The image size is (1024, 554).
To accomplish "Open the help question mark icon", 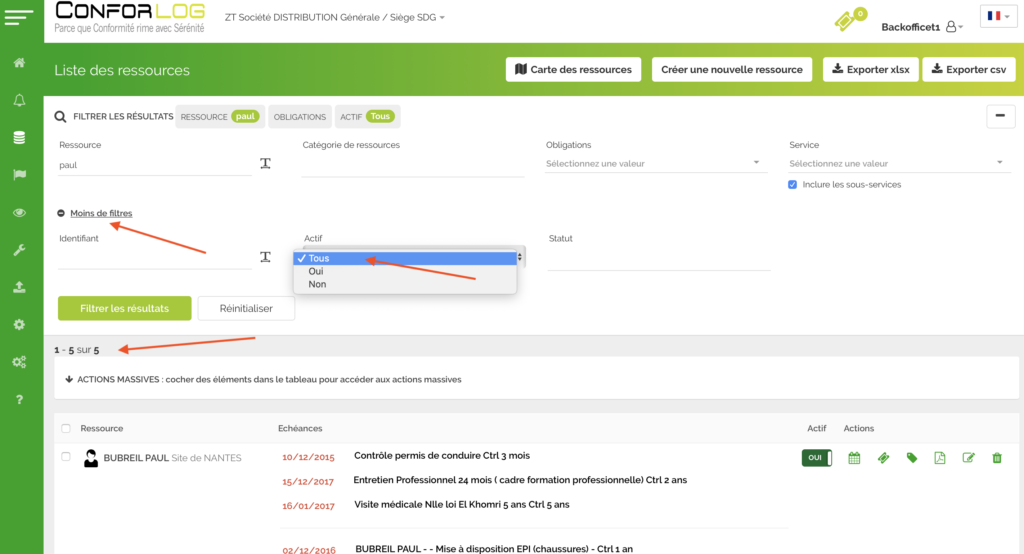I will click(x=19, y=400).
